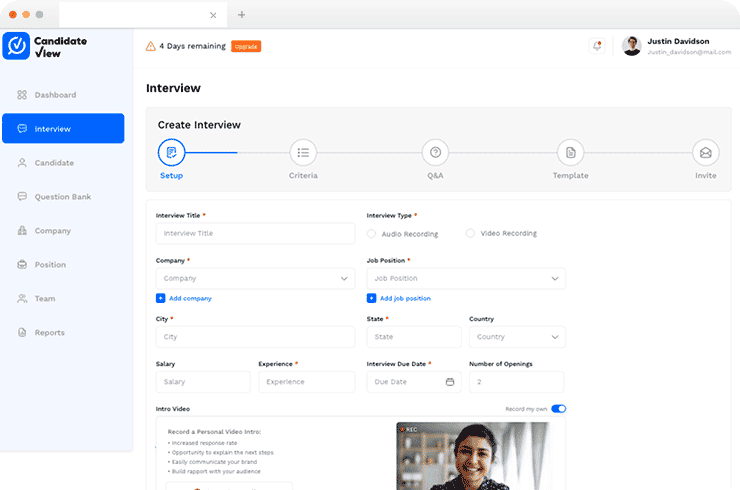Select Video Recording interview type
The width and height of the screenshot is (740, 490).
[470, 234]
